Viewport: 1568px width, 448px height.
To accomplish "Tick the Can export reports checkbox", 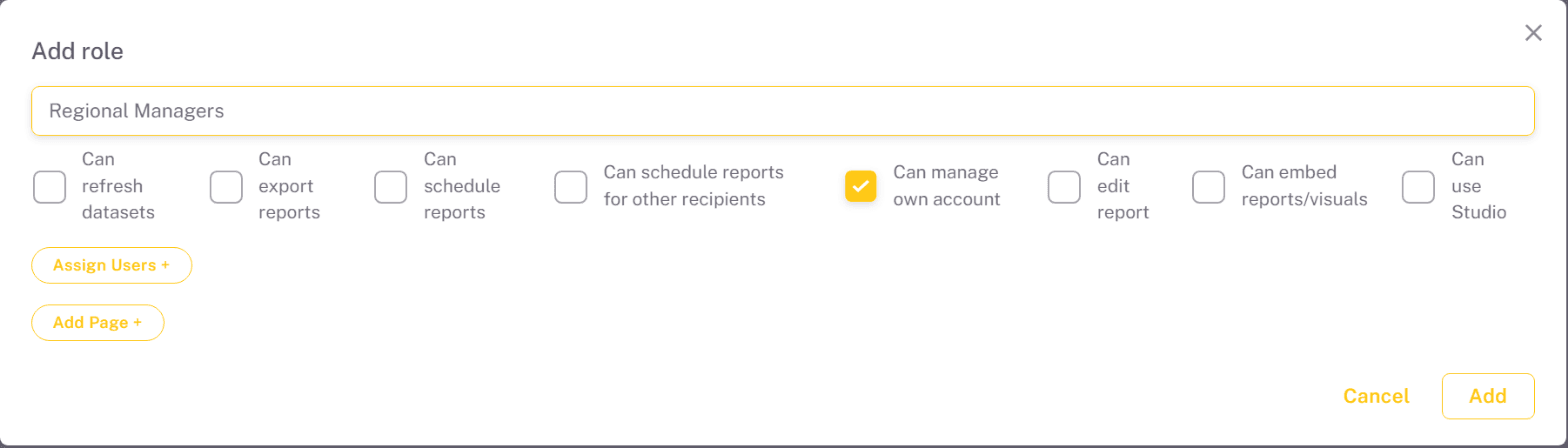I will tap(226, 186).
